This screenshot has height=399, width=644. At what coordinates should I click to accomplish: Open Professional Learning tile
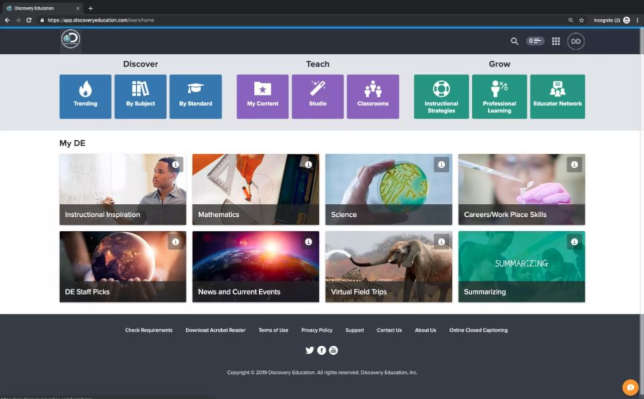pos(499,97)
